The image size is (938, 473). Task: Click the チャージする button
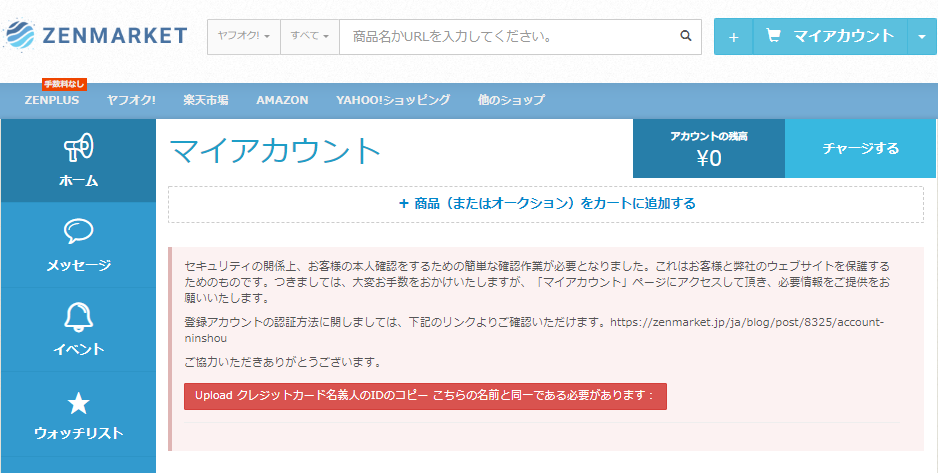860,148
